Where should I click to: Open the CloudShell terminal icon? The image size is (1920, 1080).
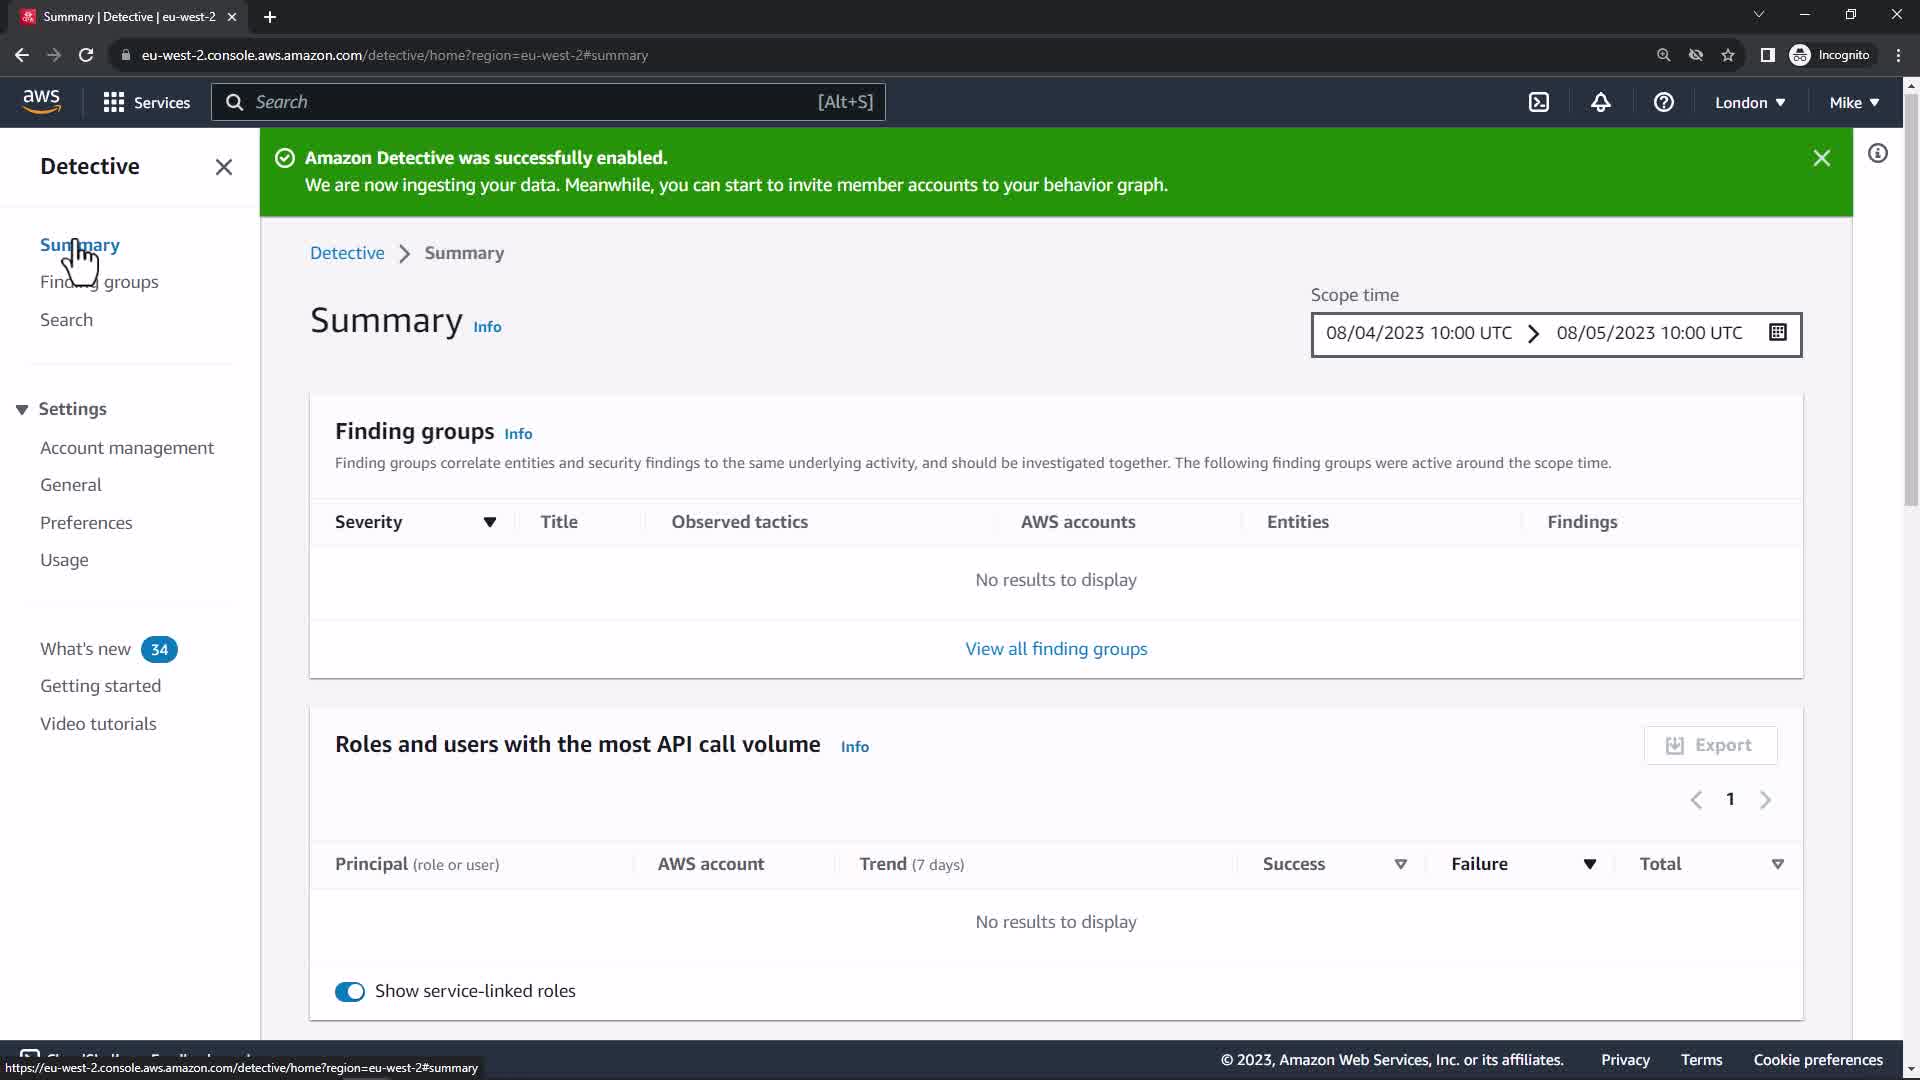point(1539,103)
